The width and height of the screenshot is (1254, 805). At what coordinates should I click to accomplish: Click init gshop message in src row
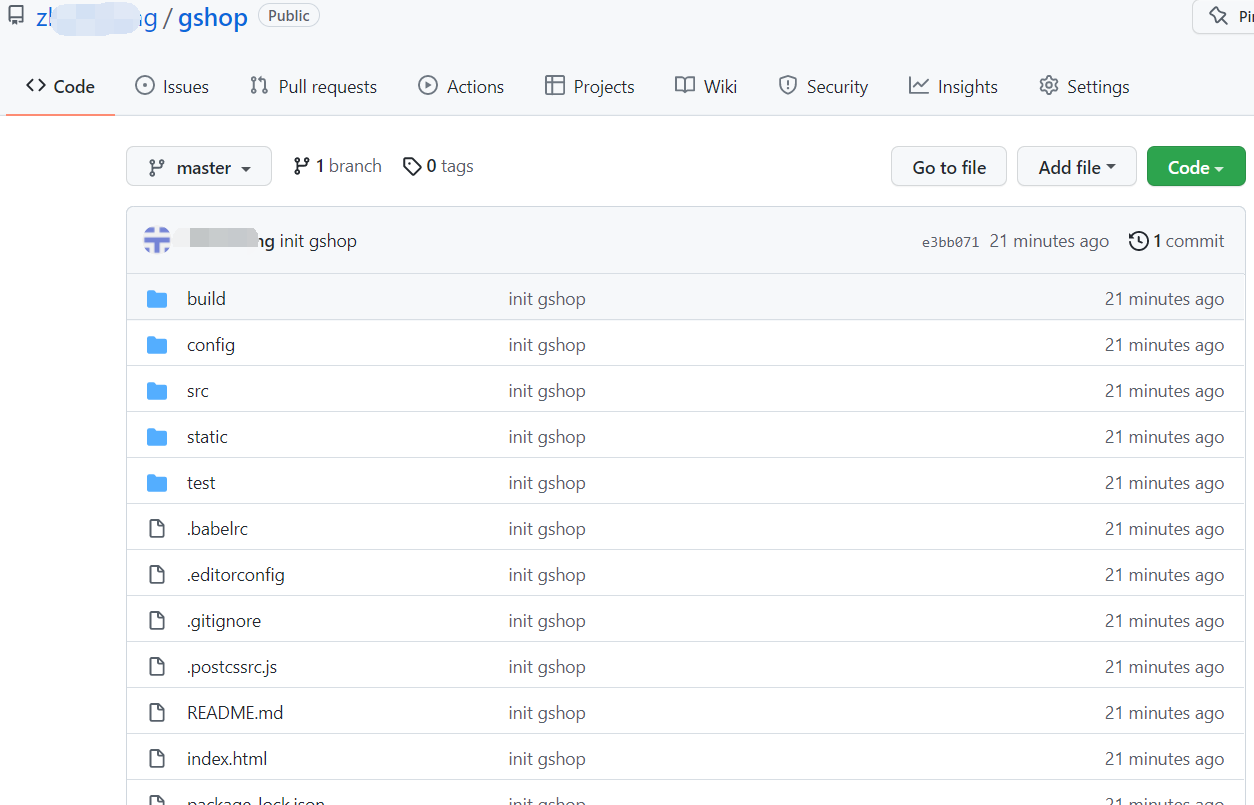coord(547,391)
